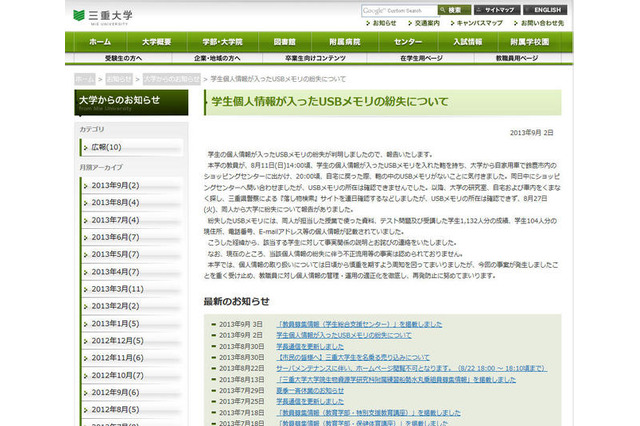
Task: Click the article title about USBメモリ
Action: click(x=330, y=102)
